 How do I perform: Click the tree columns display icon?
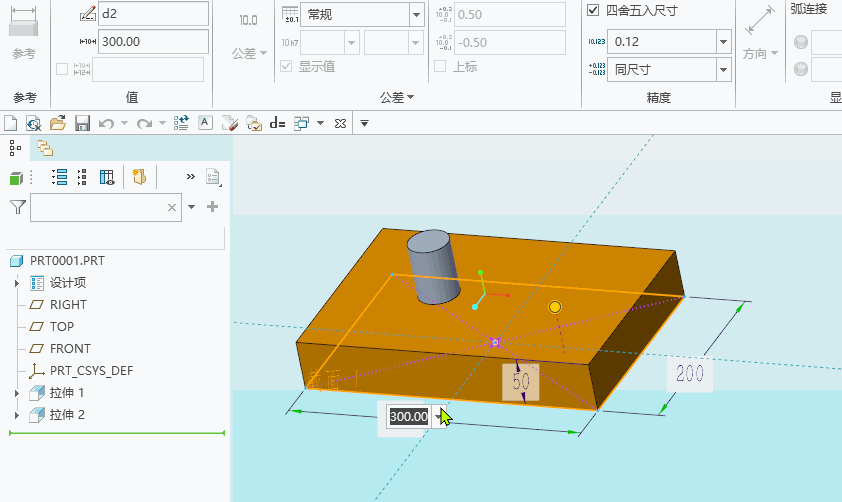tap(107, 177)
